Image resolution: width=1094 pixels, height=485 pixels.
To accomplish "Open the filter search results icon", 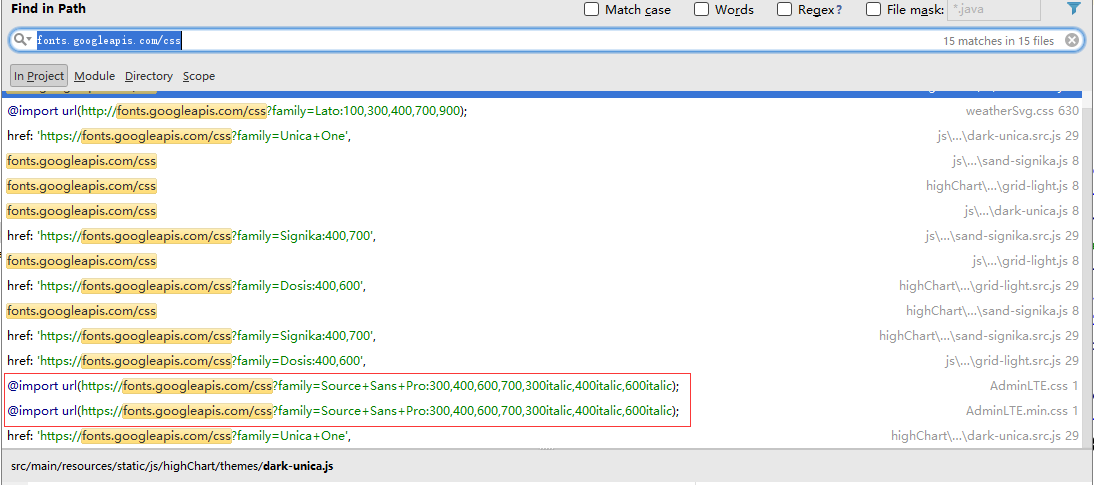I will [x=1073, y=9].
